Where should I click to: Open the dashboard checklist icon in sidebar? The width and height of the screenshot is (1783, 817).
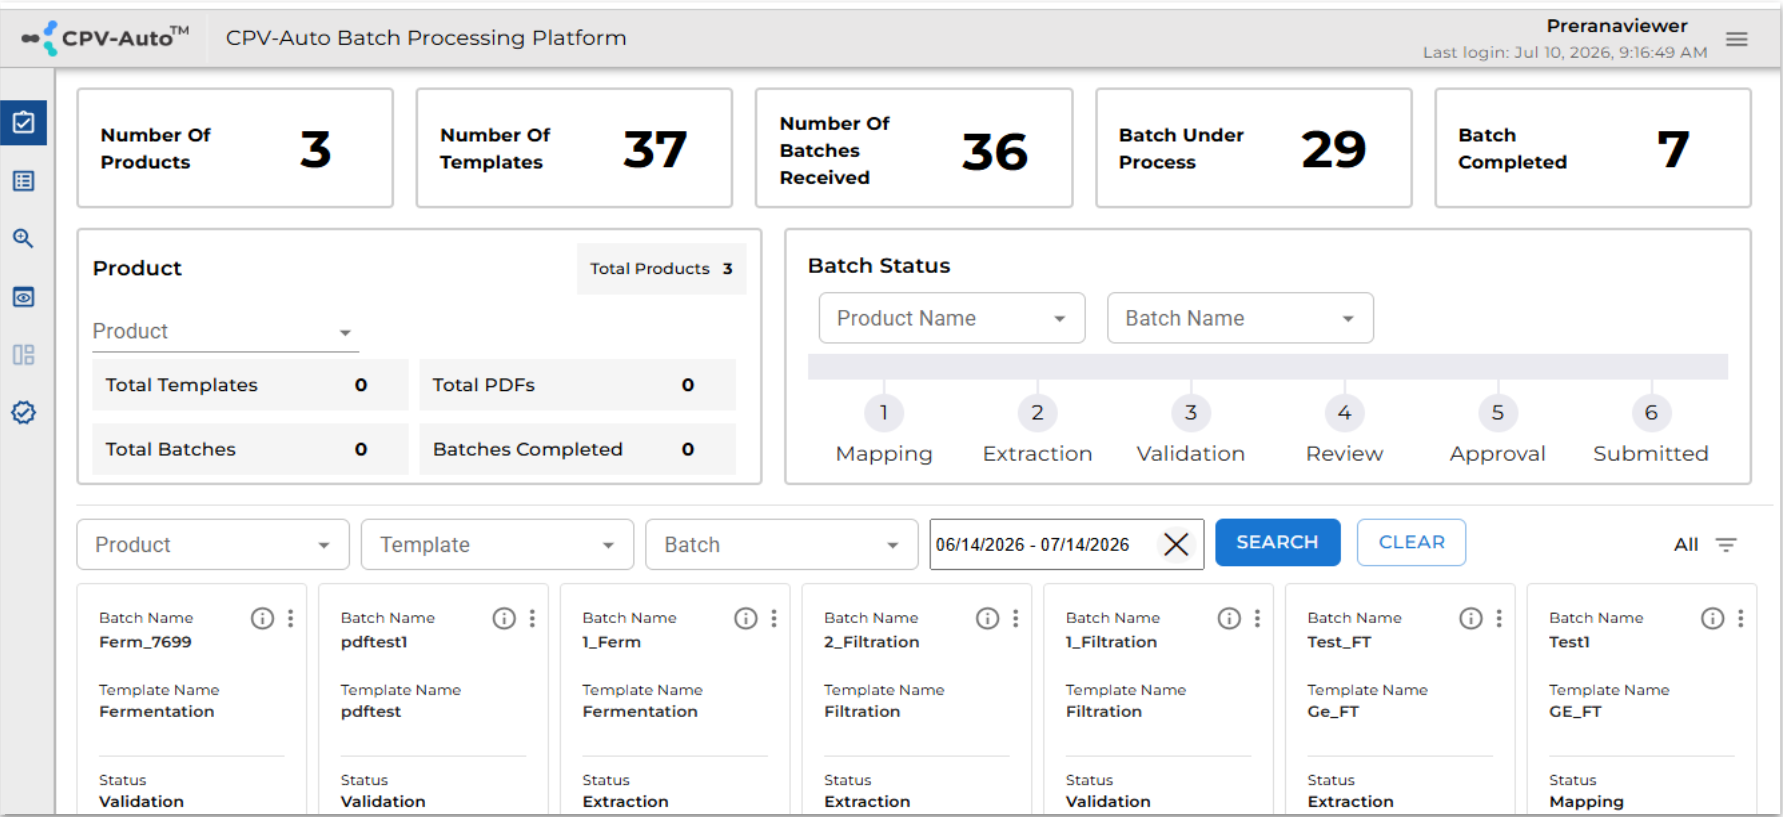(x=24, y=123)
